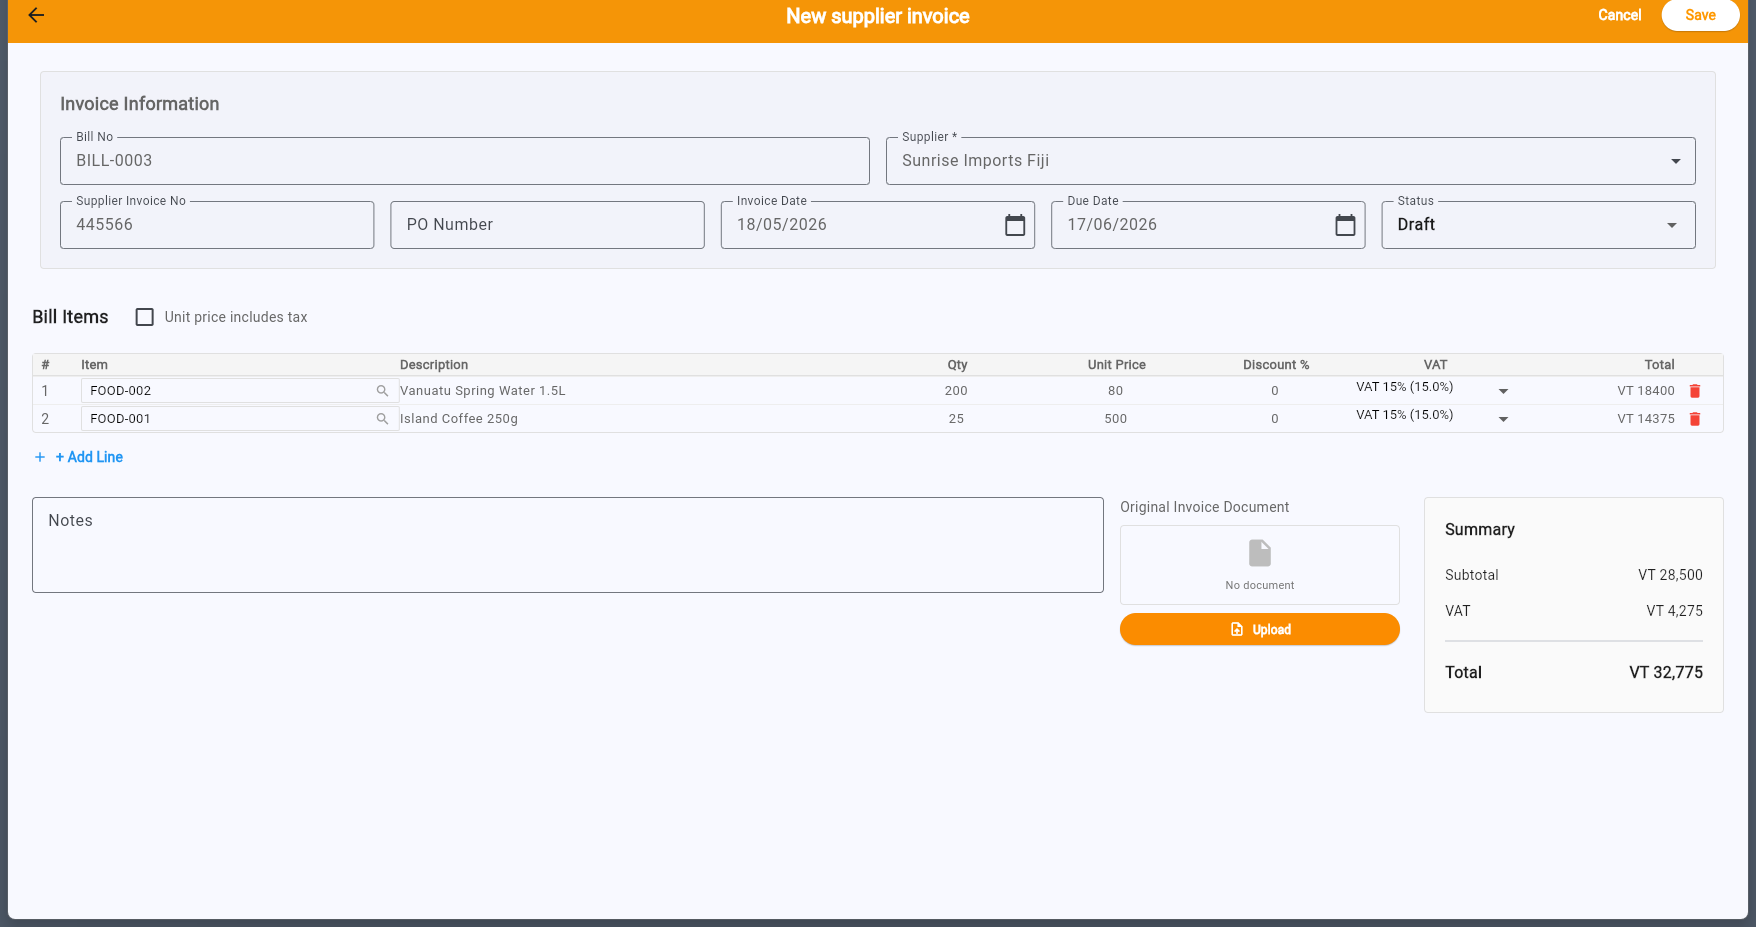Viewport: 1756px width, 927px height.
Task: Click the line total VT 14375
Action: [x=1646, y=419]
